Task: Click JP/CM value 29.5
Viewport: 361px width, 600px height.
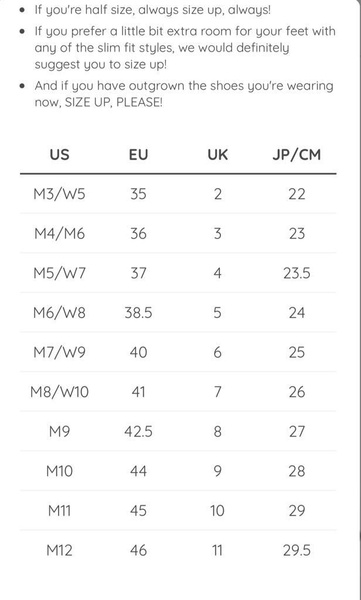Action: pos(297,550)
